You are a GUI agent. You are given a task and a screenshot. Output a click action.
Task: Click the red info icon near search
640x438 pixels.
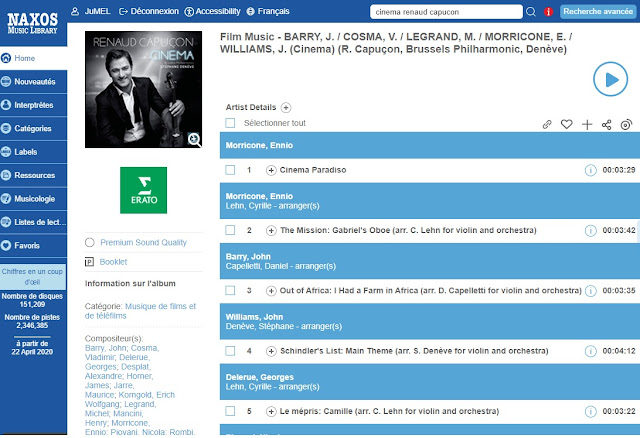548,12
